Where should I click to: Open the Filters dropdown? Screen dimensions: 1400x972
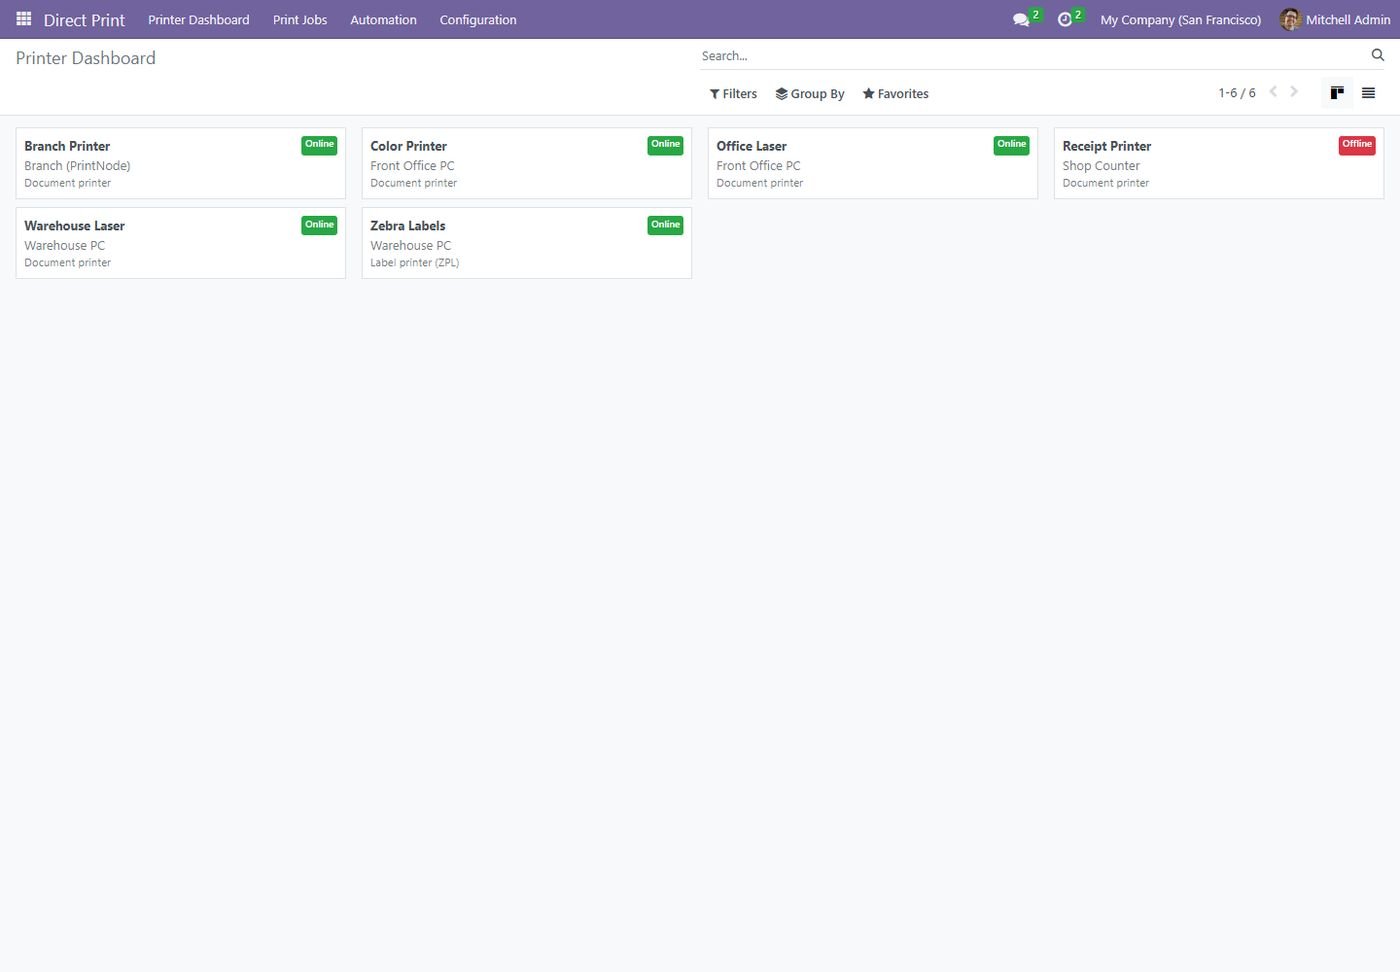click(x=733, y=94)
